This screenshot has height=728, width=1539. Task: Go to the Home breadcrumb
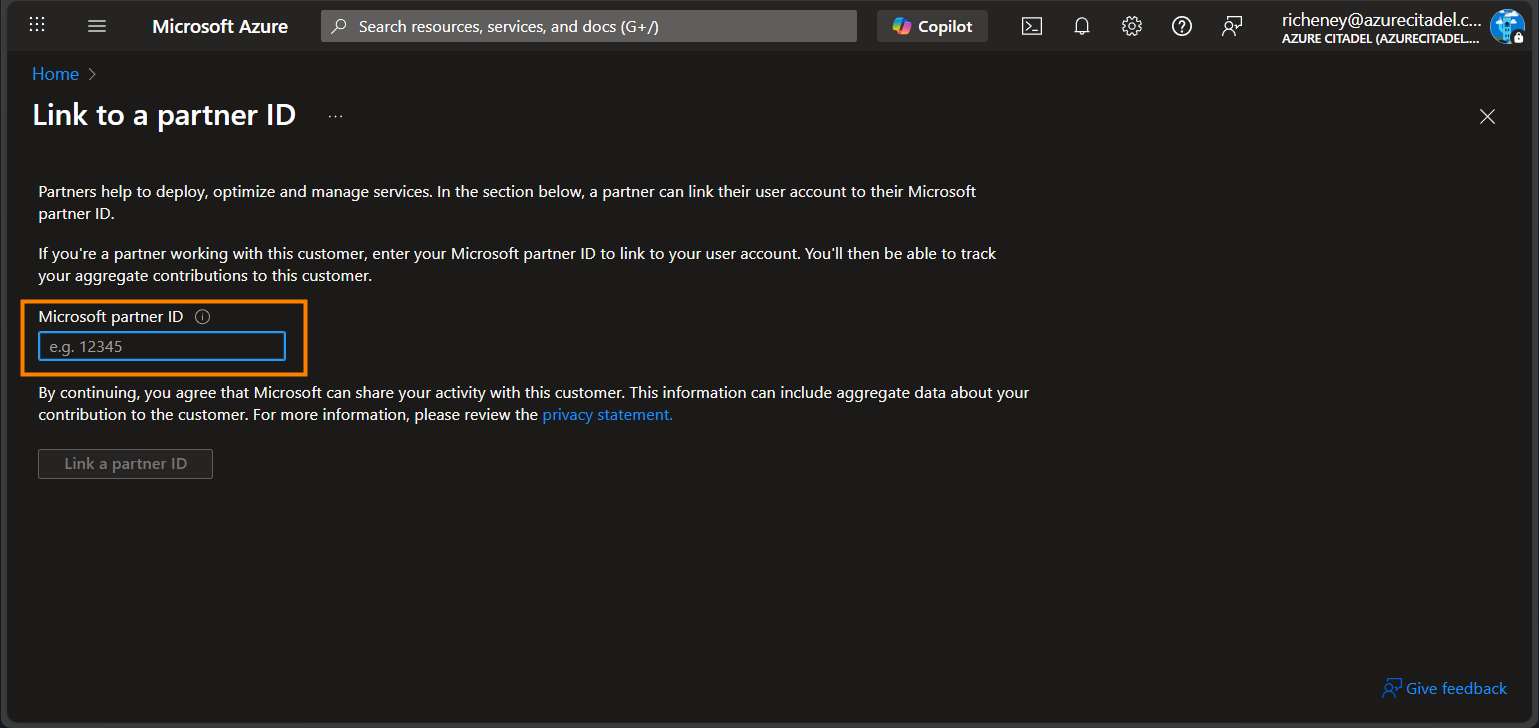coord(55,74)
